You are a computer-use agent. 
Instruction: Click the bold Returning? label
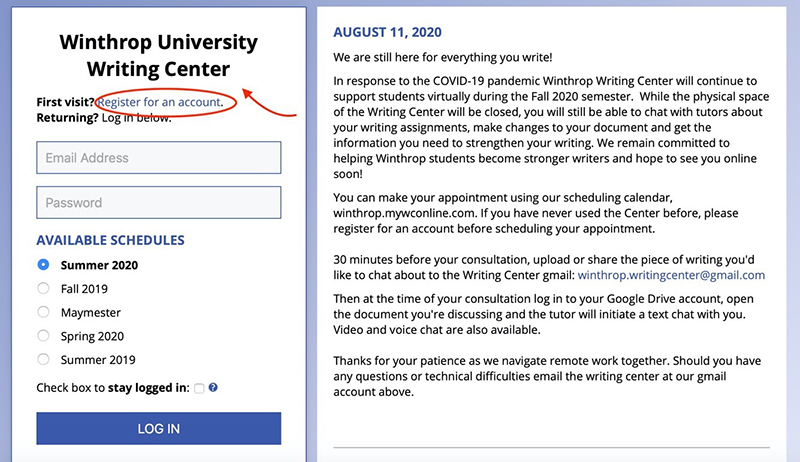[x=67, y=118]
